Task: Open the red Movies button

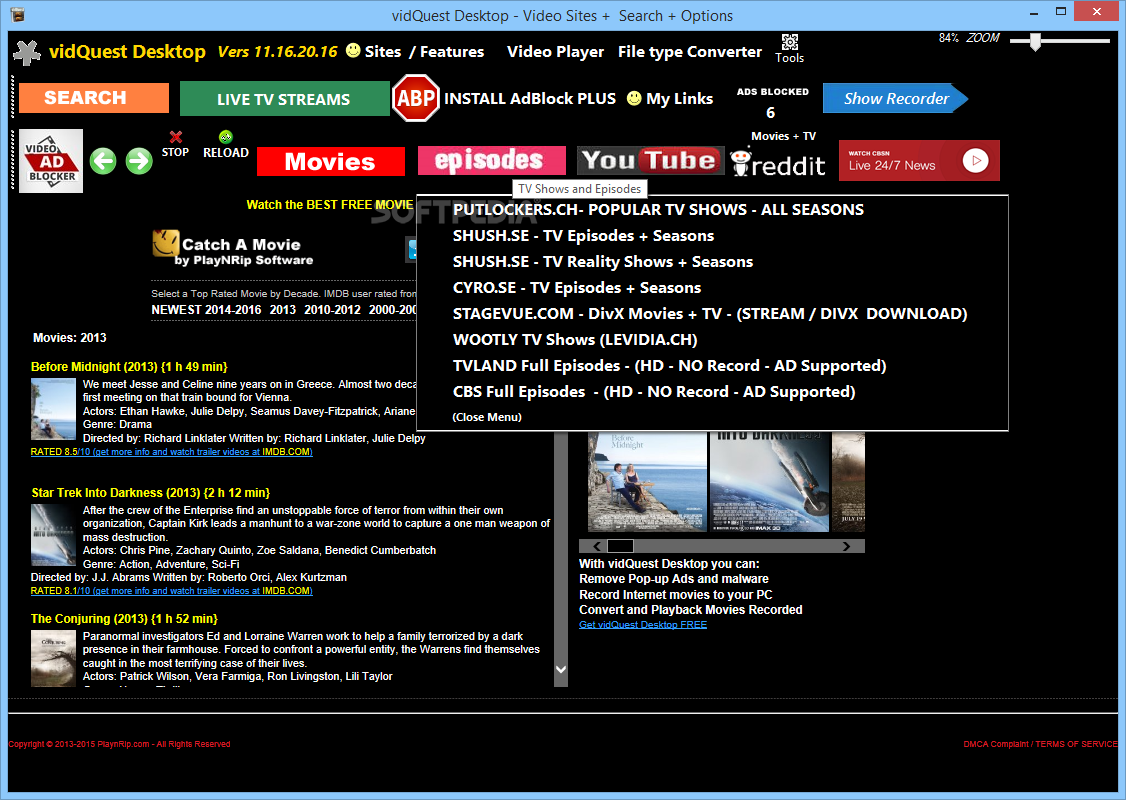Action: pyautogui.click(x=331, y=162)
